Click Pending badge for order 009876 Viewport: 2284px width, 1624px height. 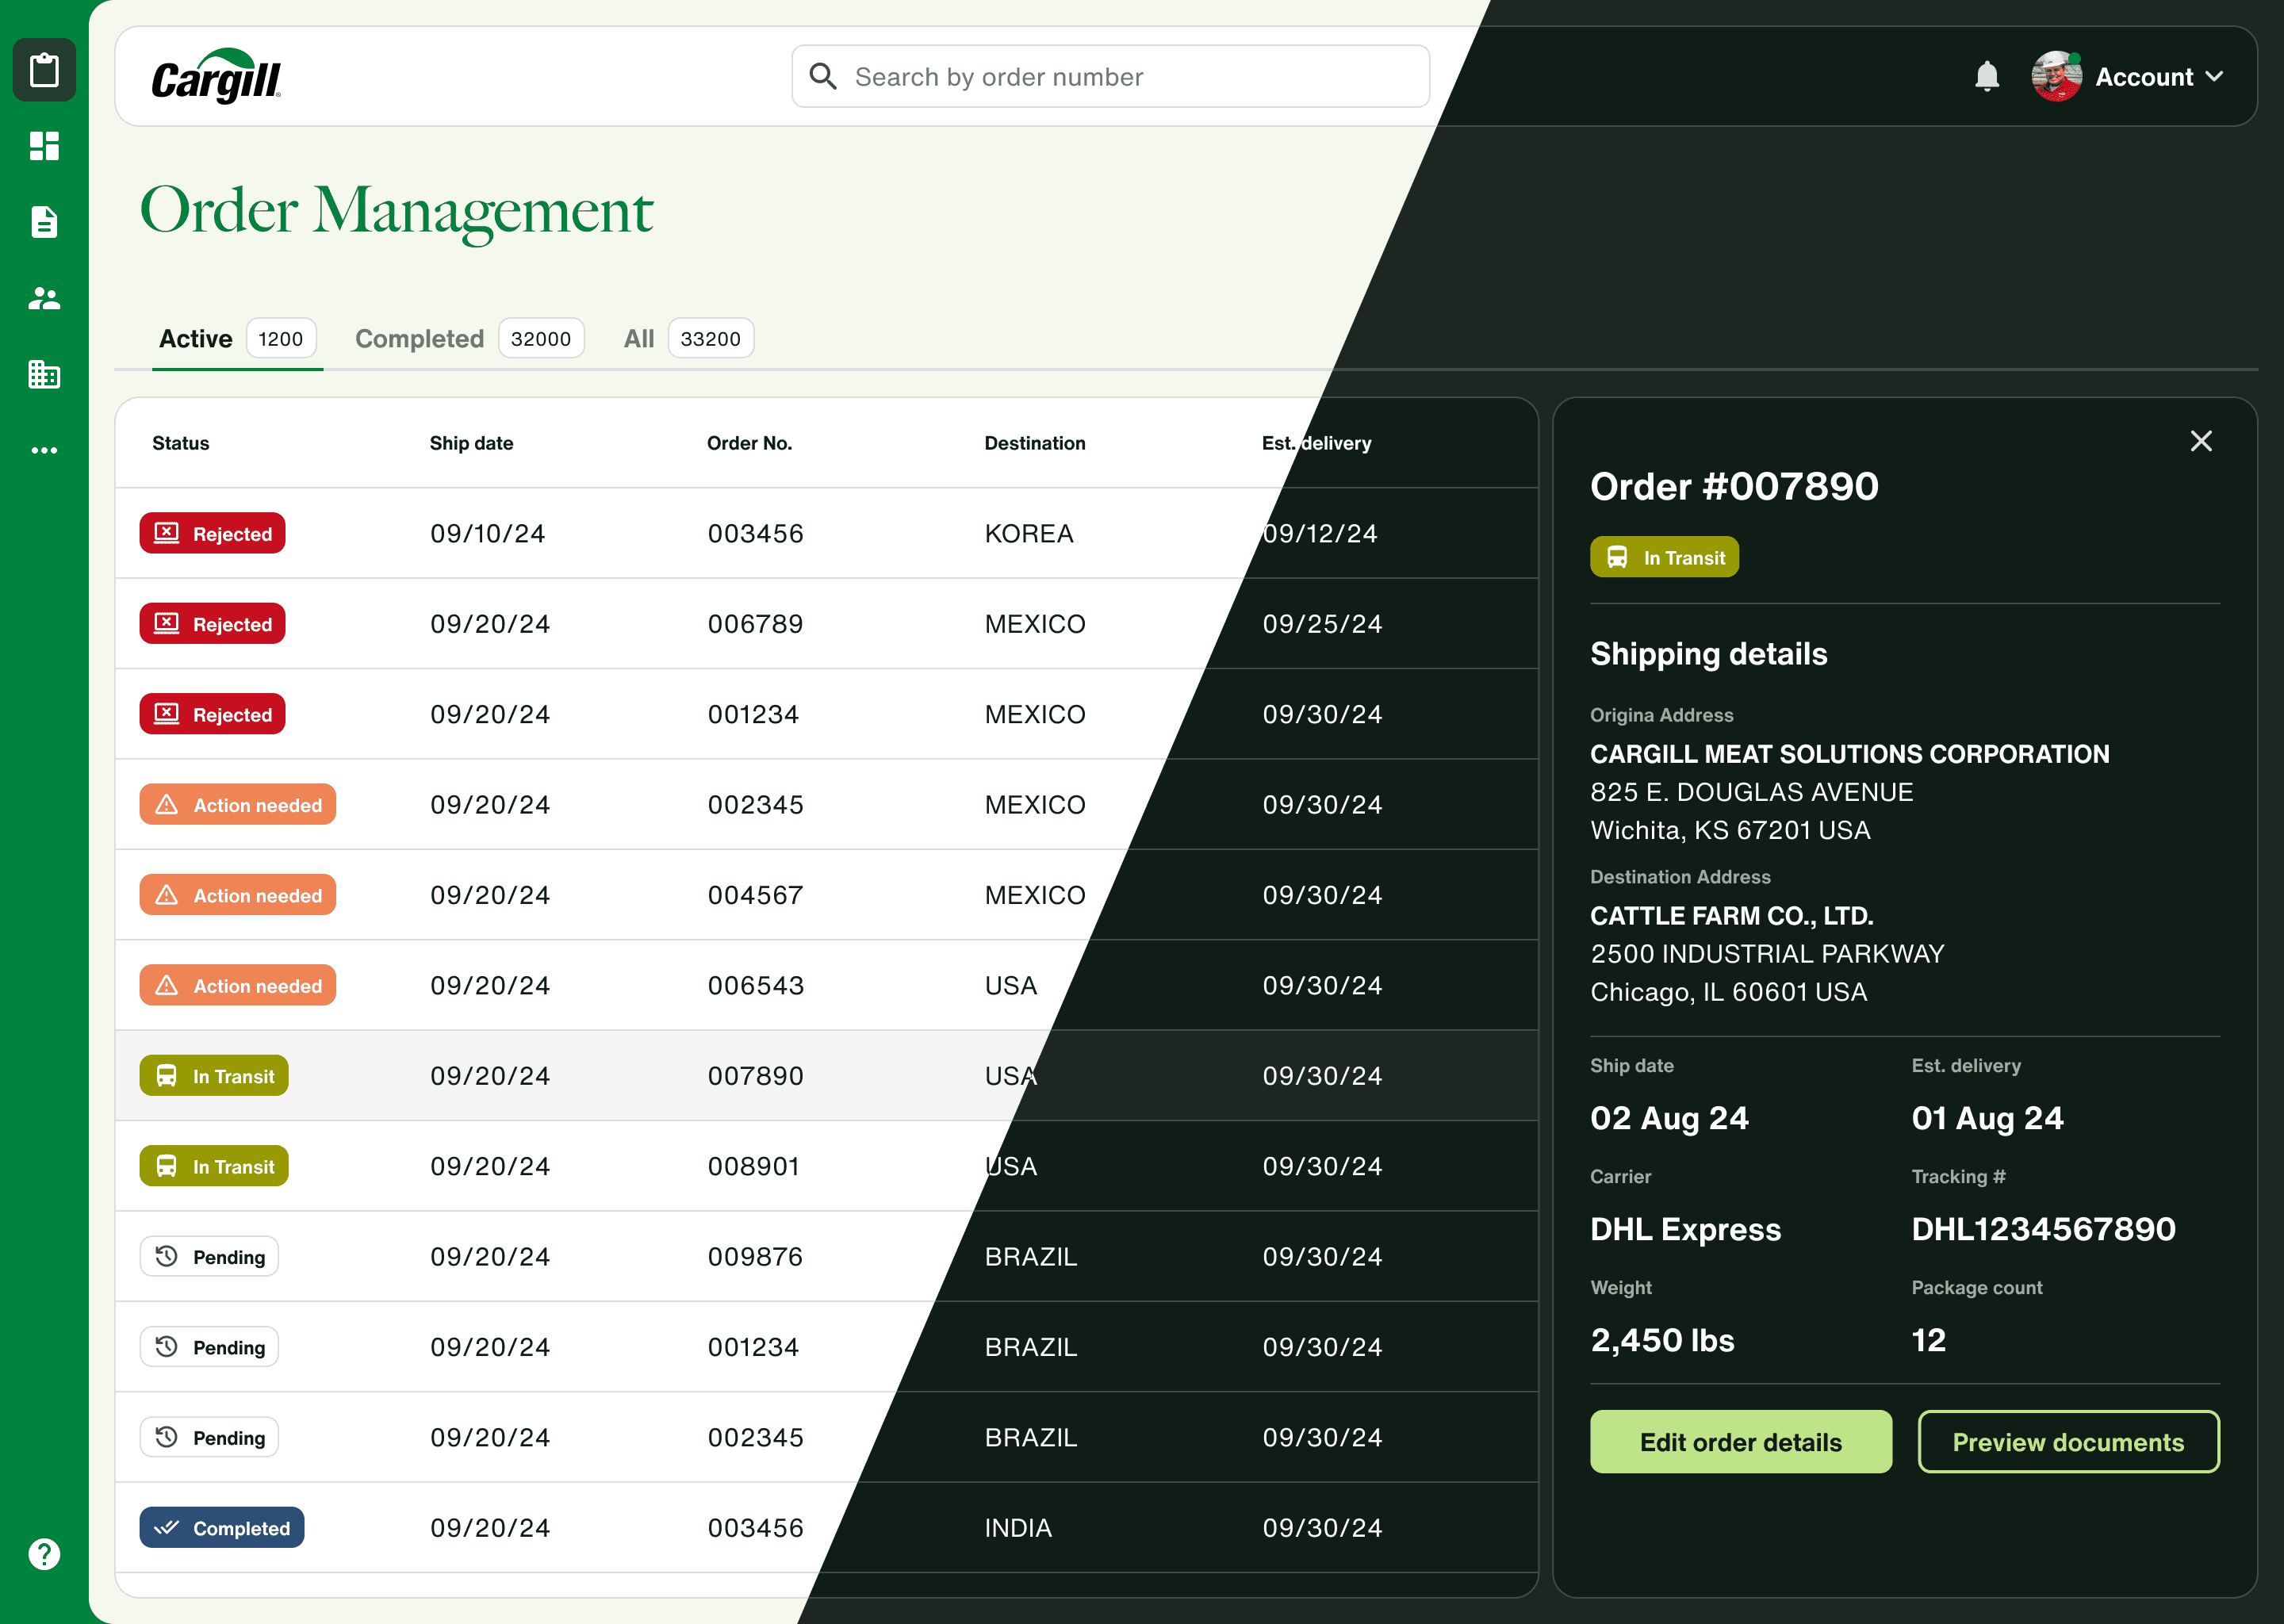(209, 1257)
